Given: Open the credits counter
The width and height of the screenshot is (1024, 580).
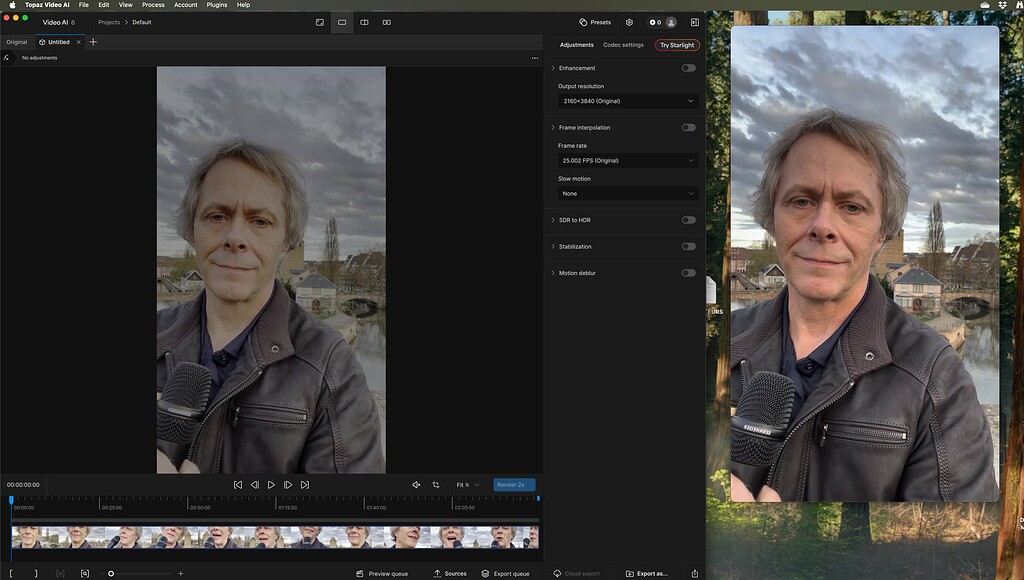Looking at the screenshot, I should 655,22.
